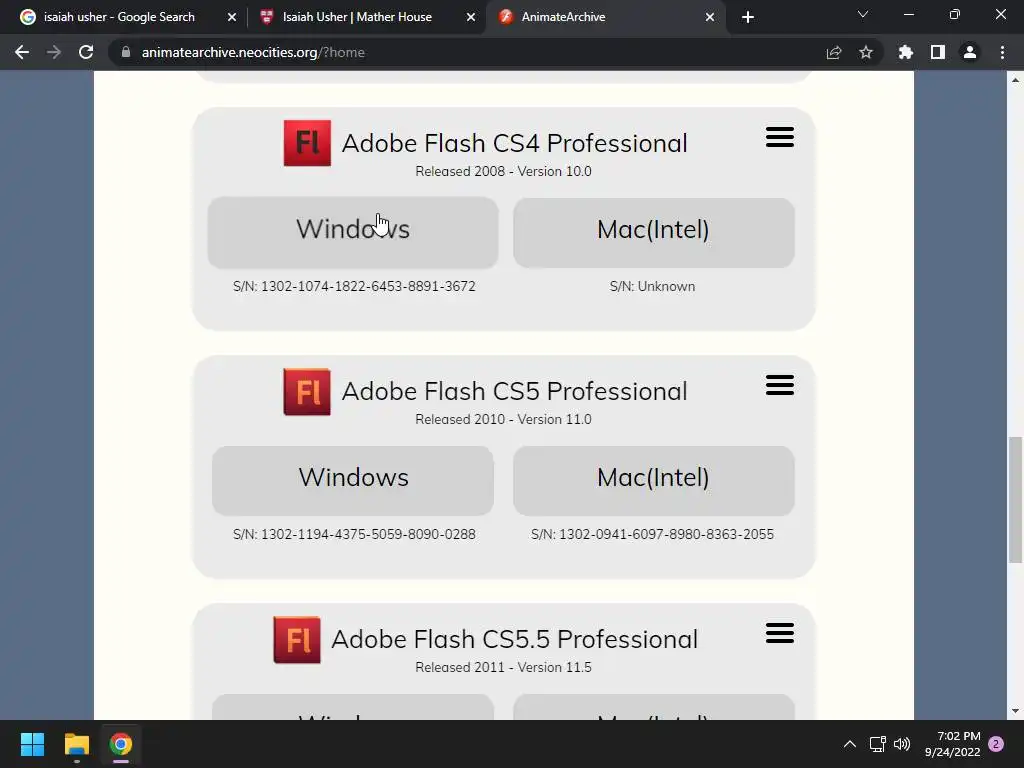Open the Flash CS4 hamburger menu

pyautogui.click(x=780, y=137)
